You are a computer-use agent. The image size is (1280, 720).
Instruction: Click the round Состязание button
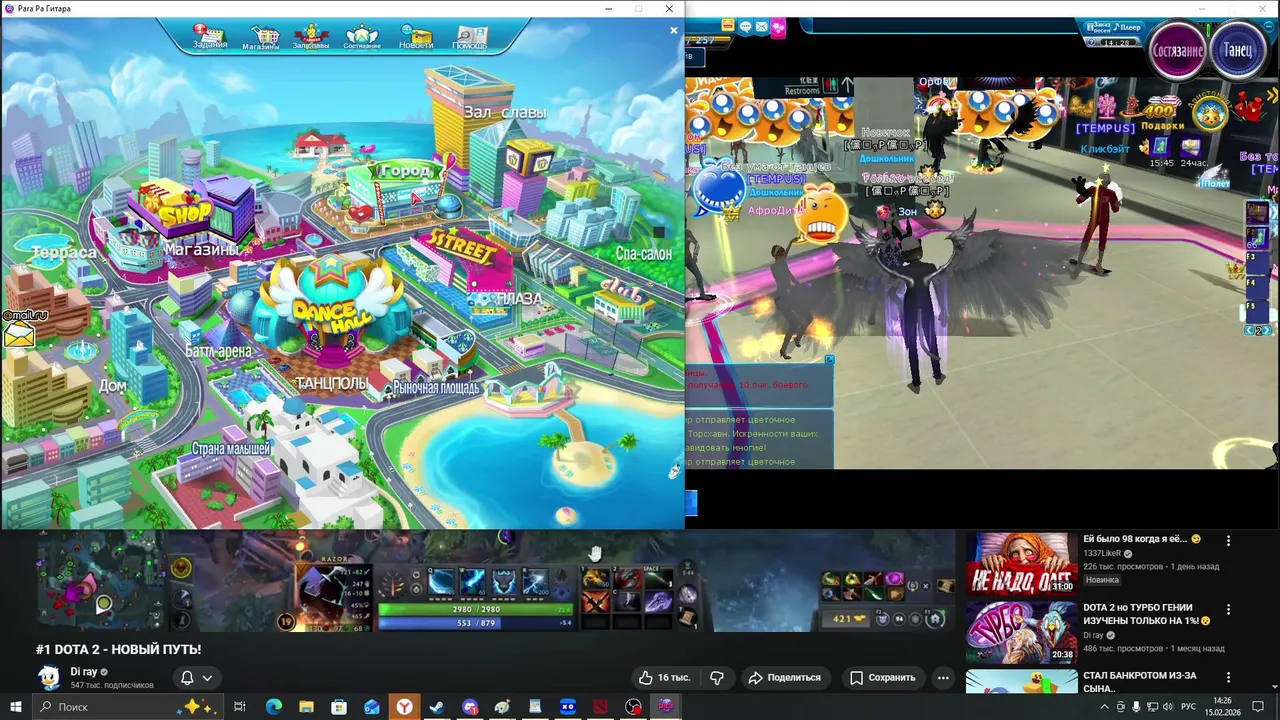click(1177, 51)
